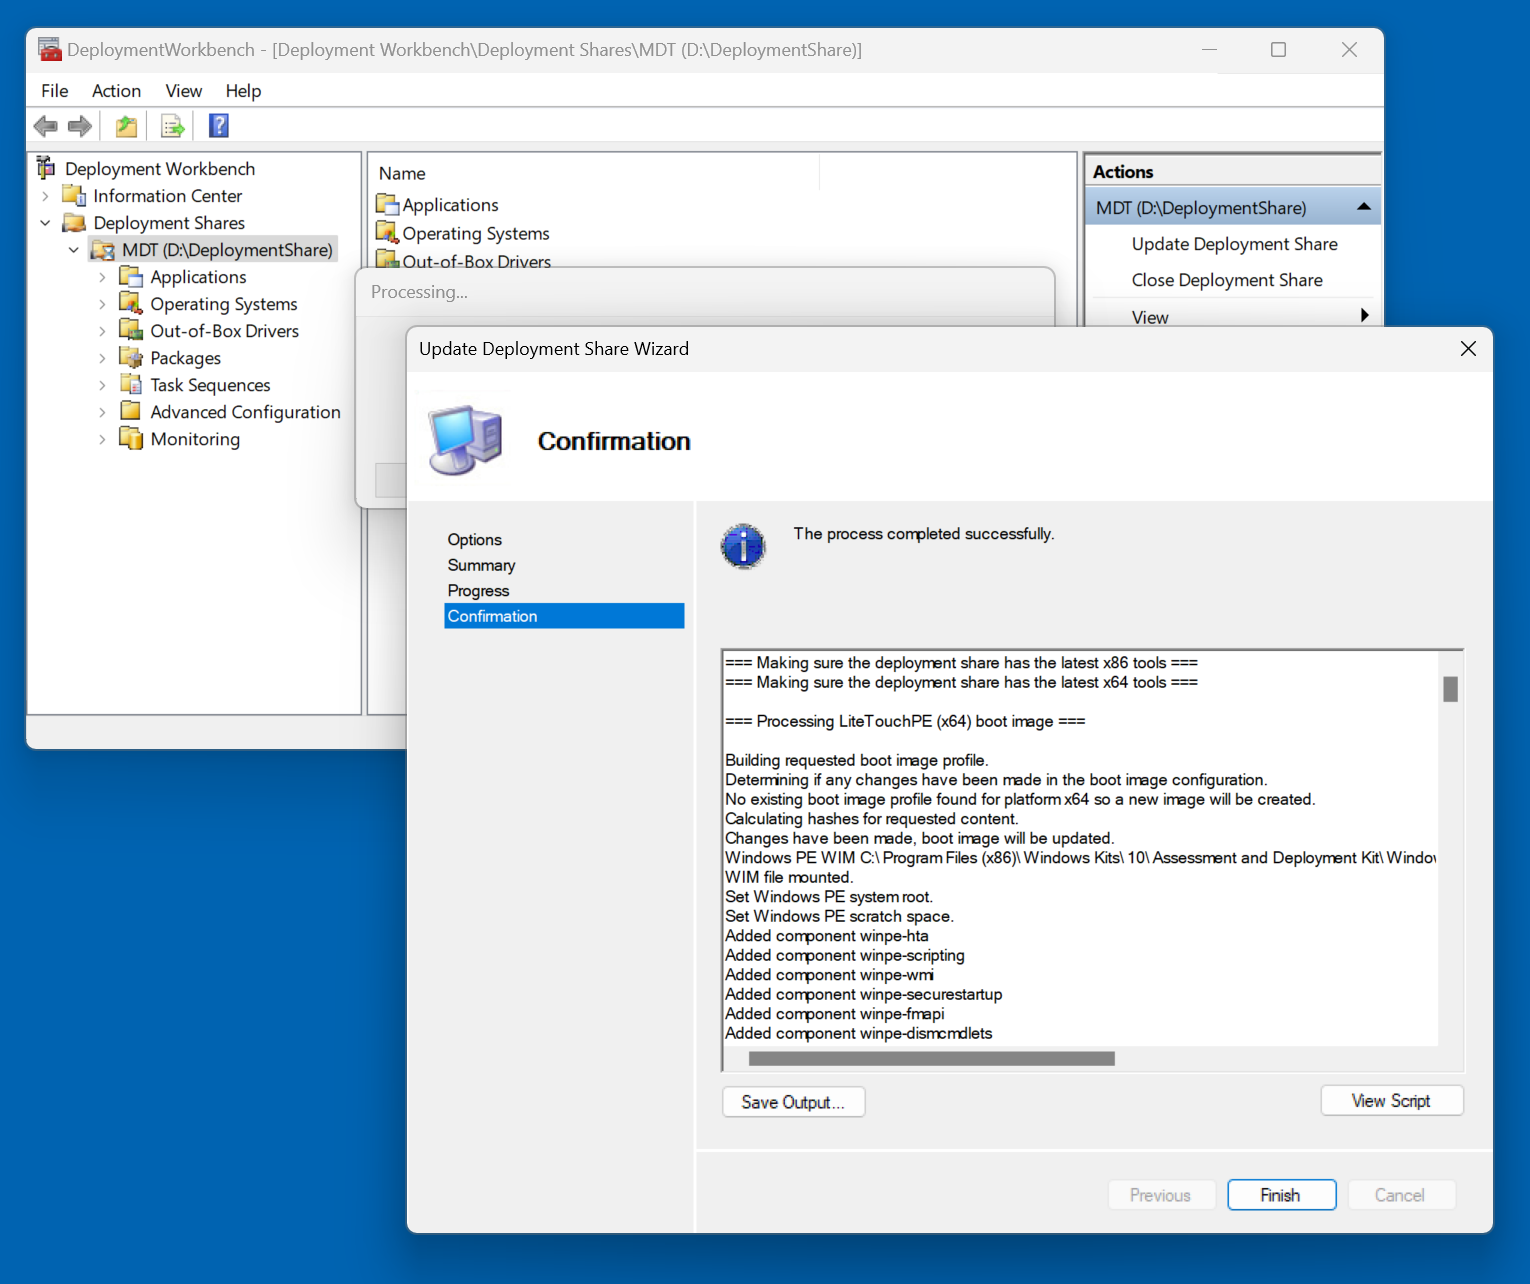Click the Help question mark toolbar icon
Viewport: 1530px width, 1284px height.
[219, 126]
